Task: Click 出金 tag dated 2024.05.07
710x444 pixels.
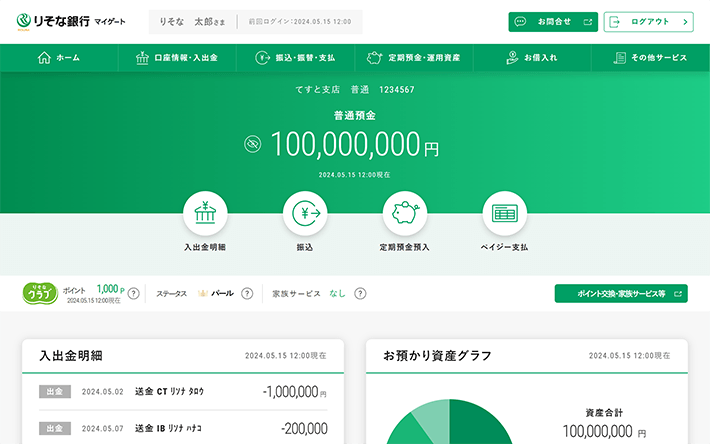Action: (55, 428)
